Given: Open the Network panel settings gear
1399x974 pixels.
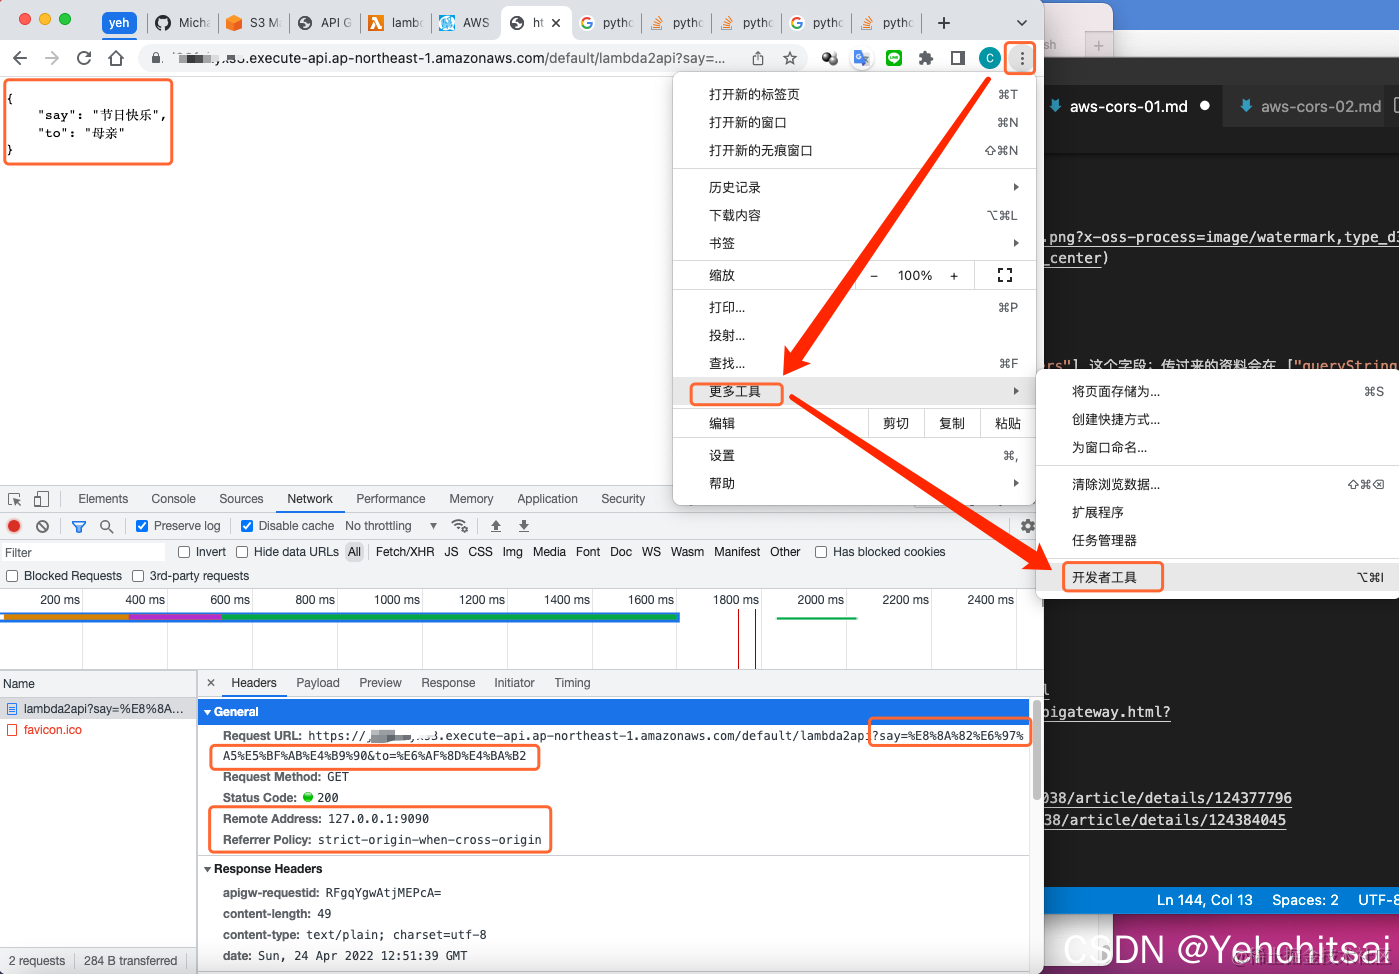Looking at the screenshot, I should pos(1027,525).
